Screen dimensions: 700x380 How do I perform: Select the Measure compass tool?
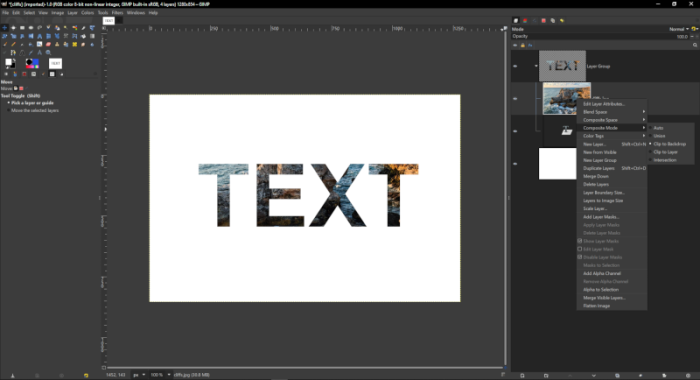coord(40,53)
